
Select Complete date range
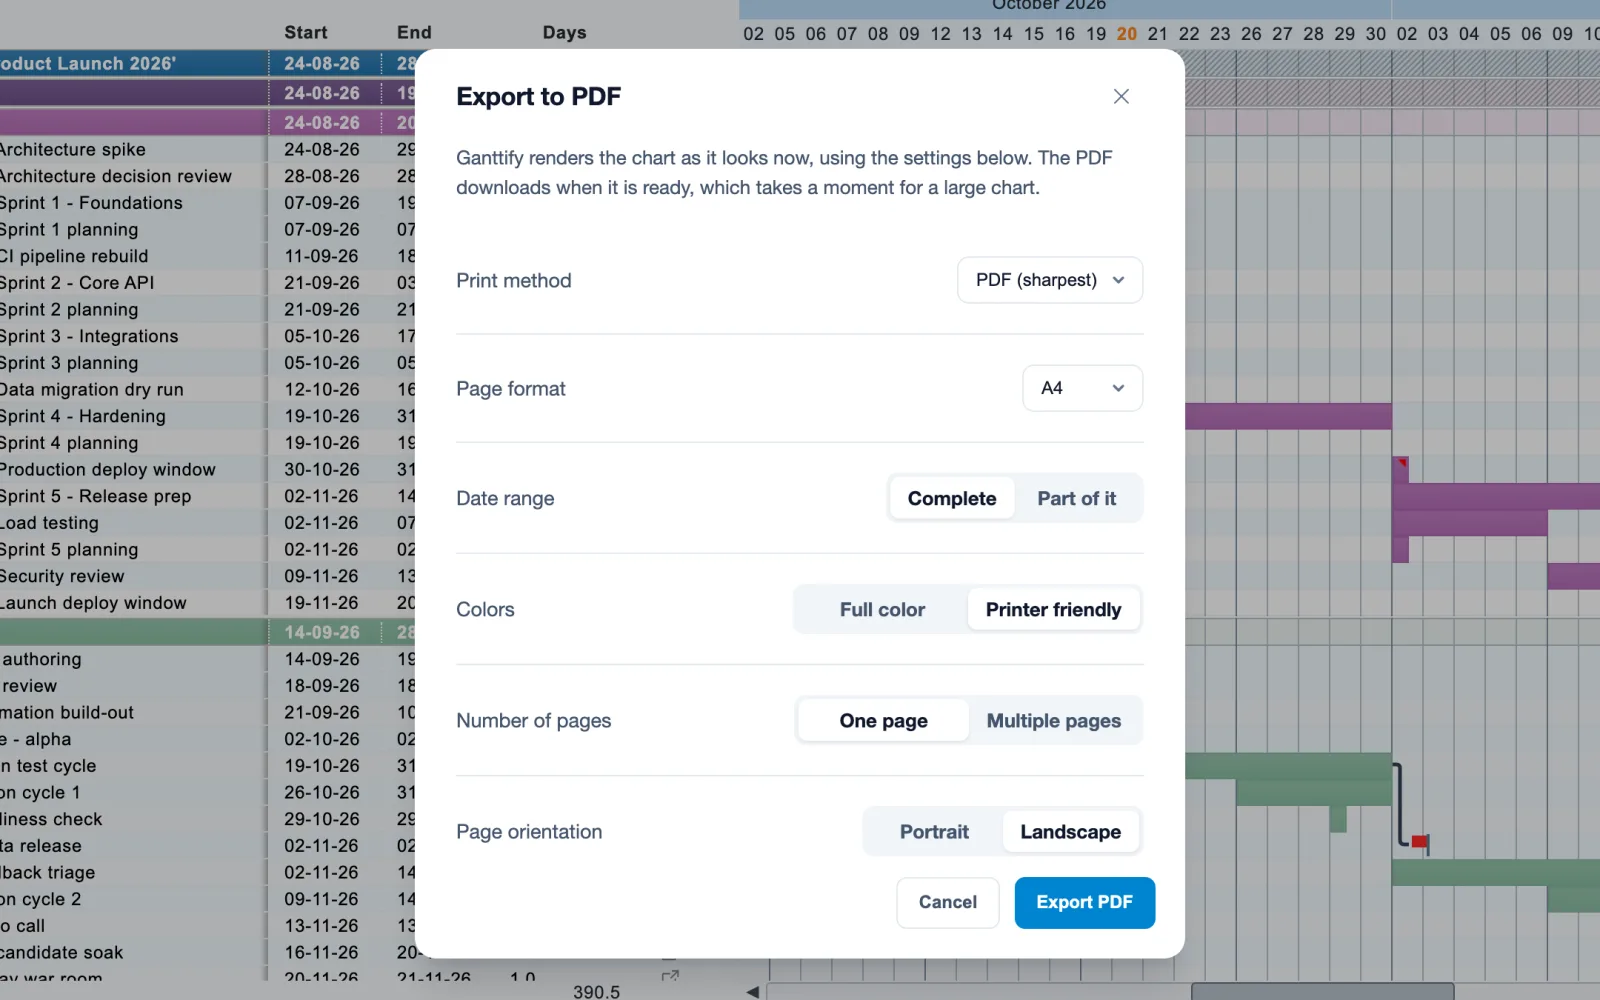(x=952, y=498)
